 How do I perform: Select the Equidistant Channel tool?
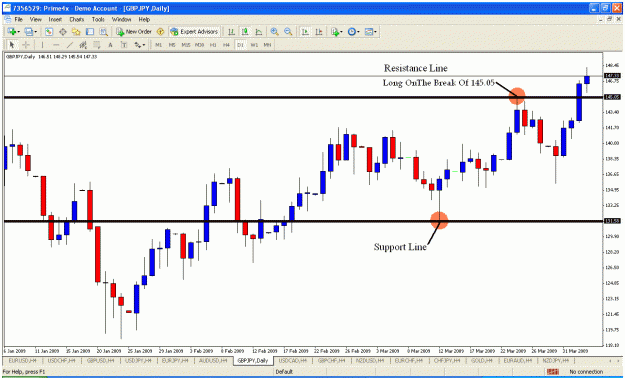[83, 45]
